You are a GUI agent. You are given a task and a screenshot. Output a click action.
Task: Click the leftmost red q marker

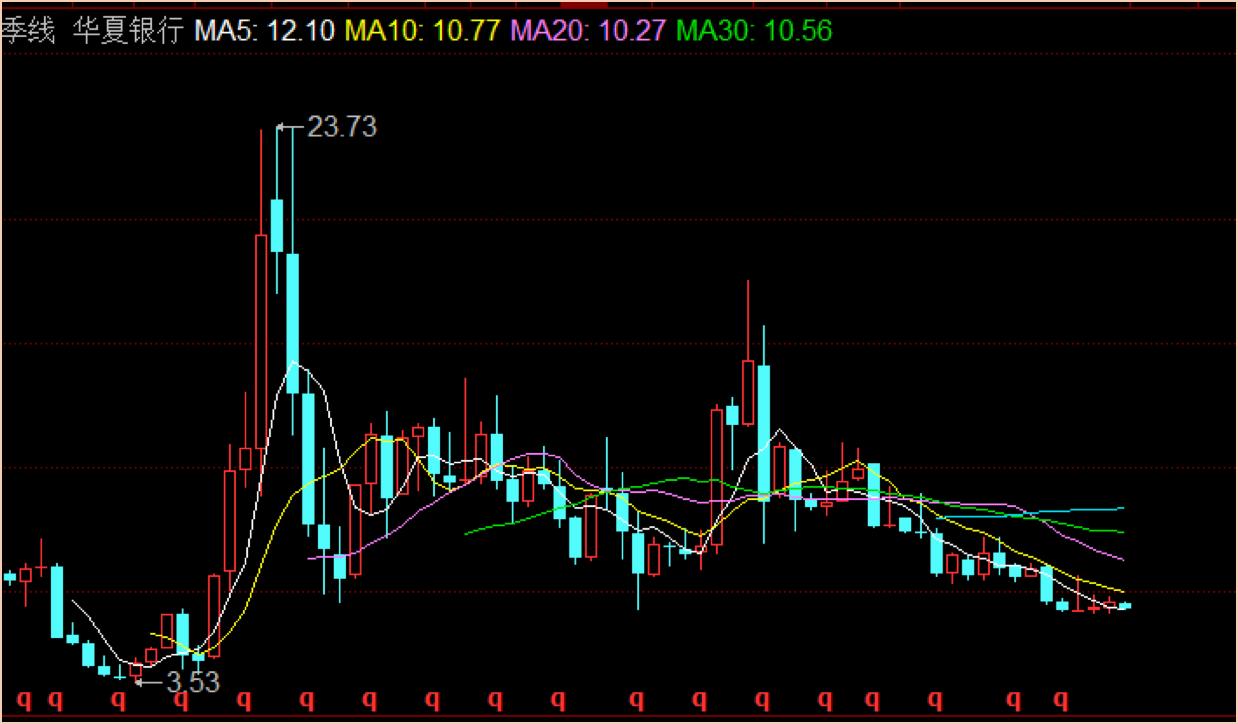24,699
